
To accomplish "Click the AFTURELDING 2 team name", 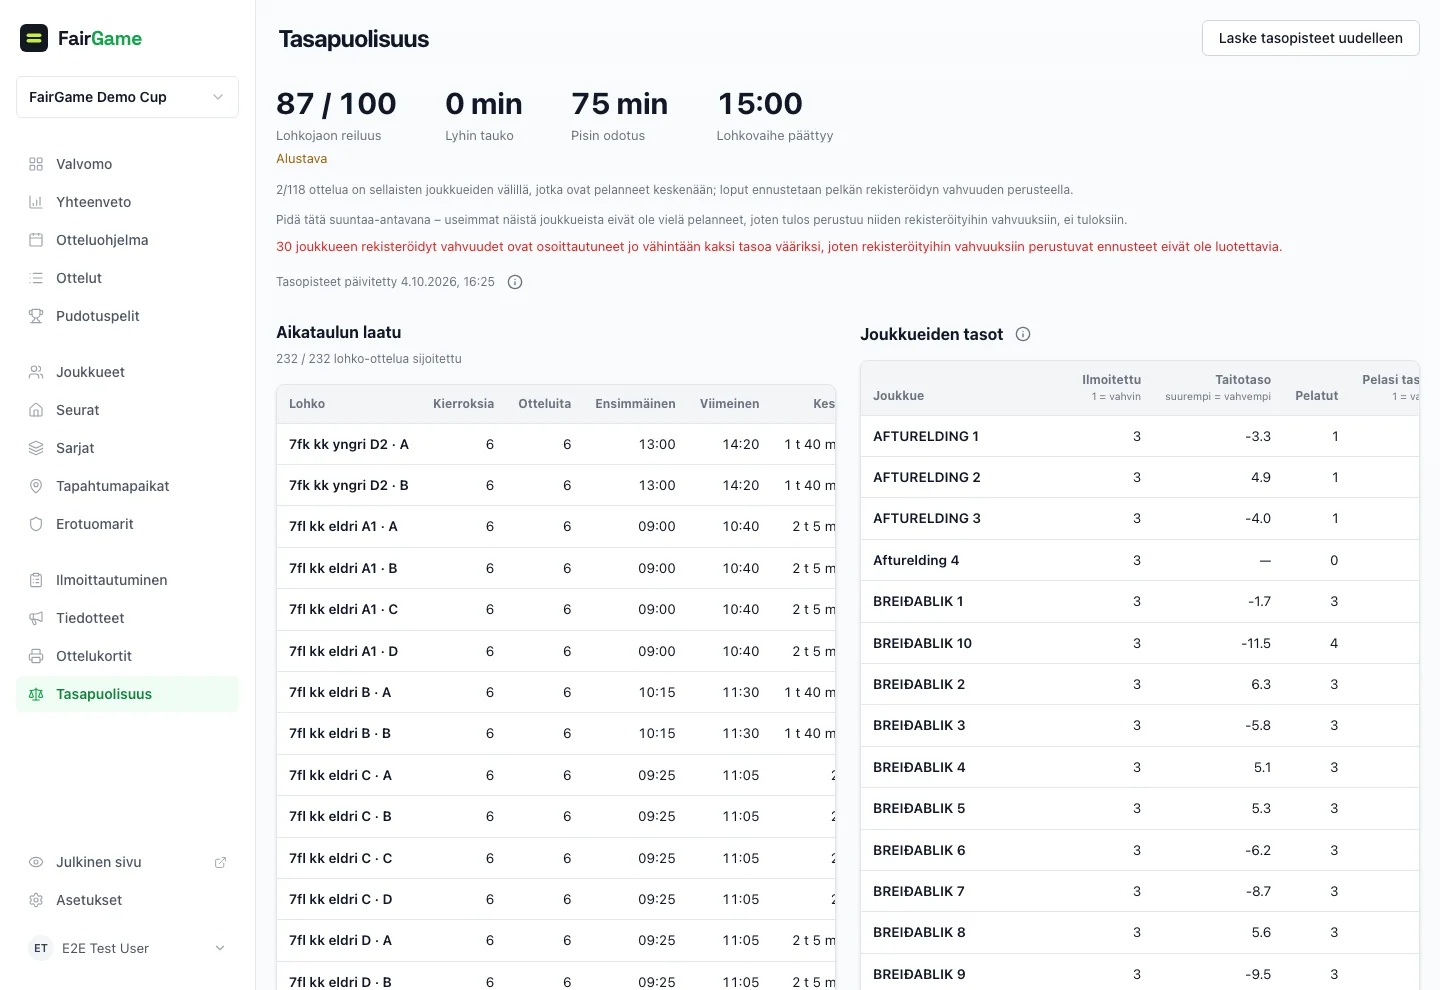I will 927,477.
